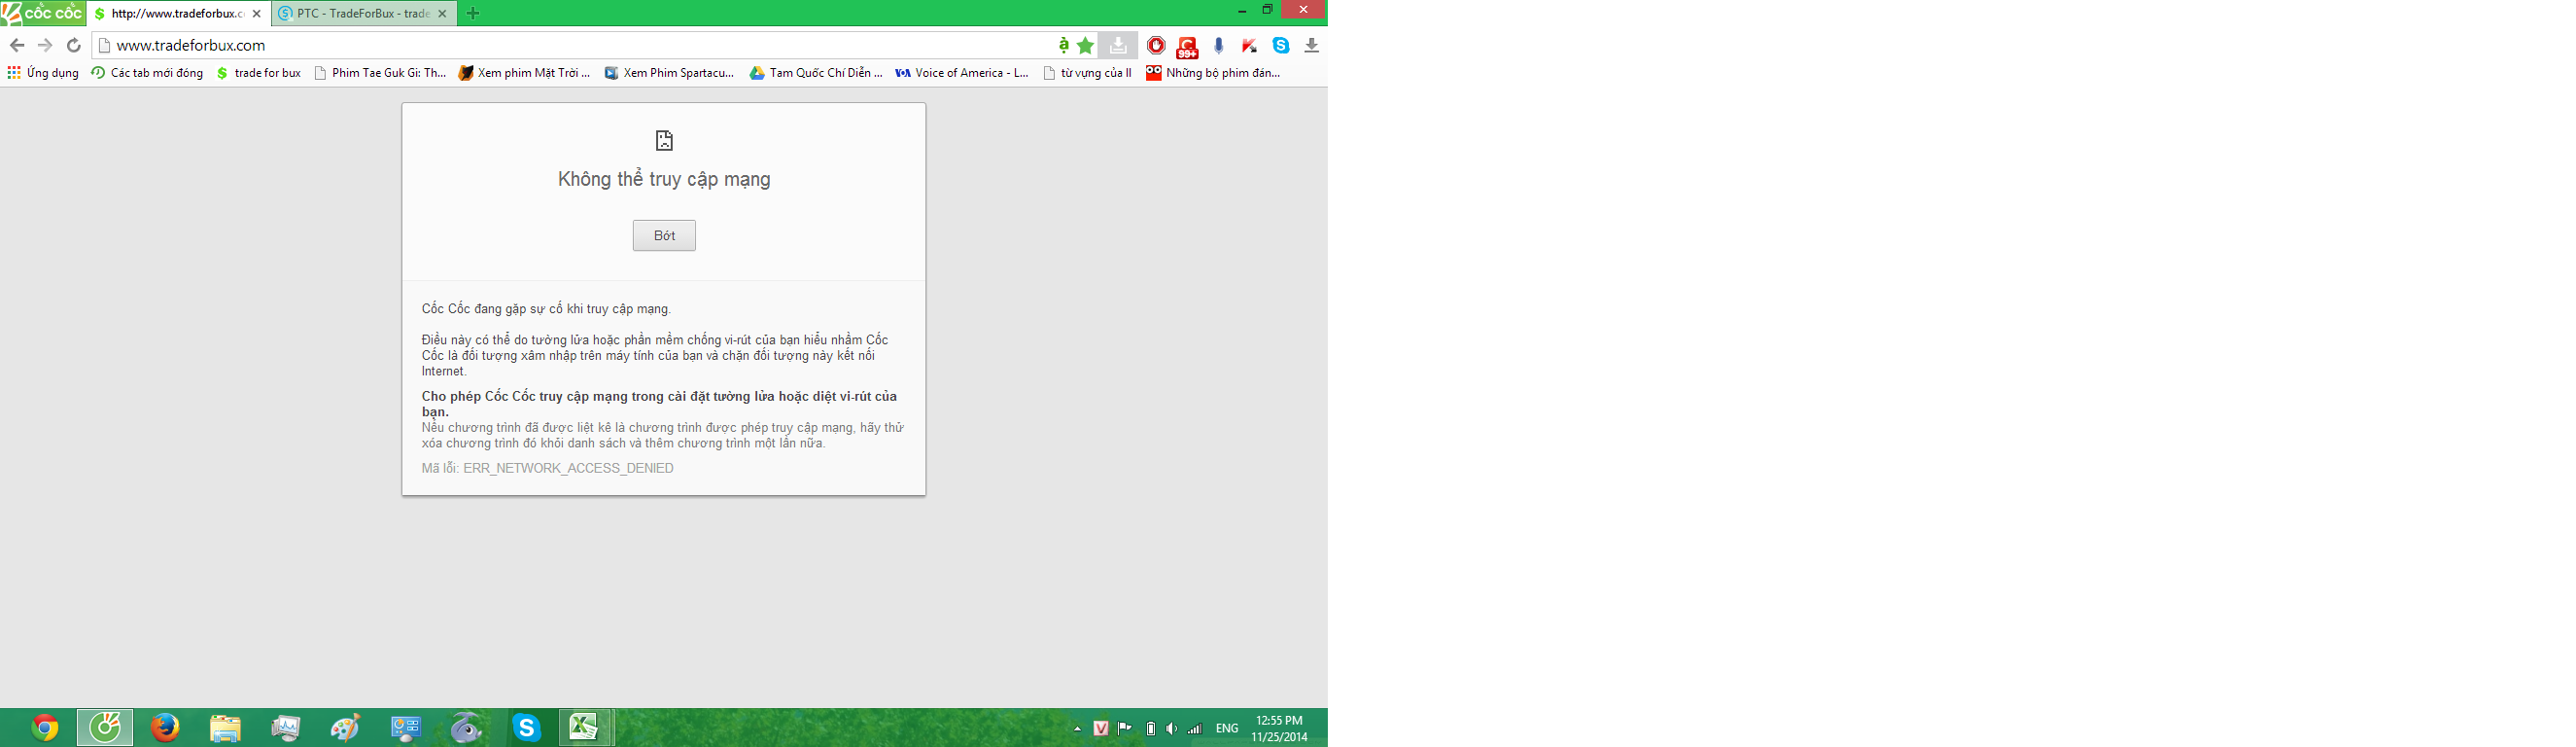Open the Các tab mới đóng bookmark
Image resolution: width=2576 pixels, height=747 pixels.
(x=147, y=73)
